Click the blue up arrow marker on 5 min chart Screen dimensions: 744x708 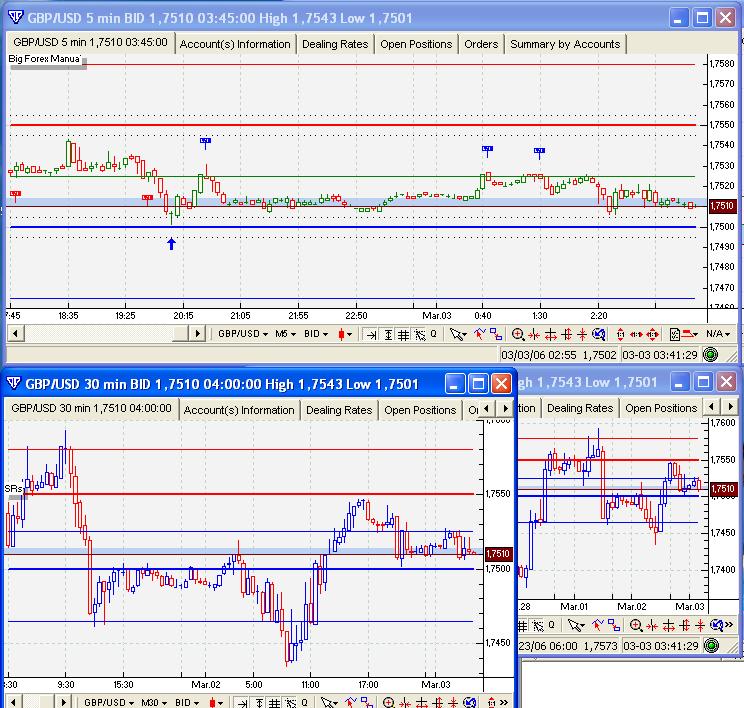[x=171, y=243]
